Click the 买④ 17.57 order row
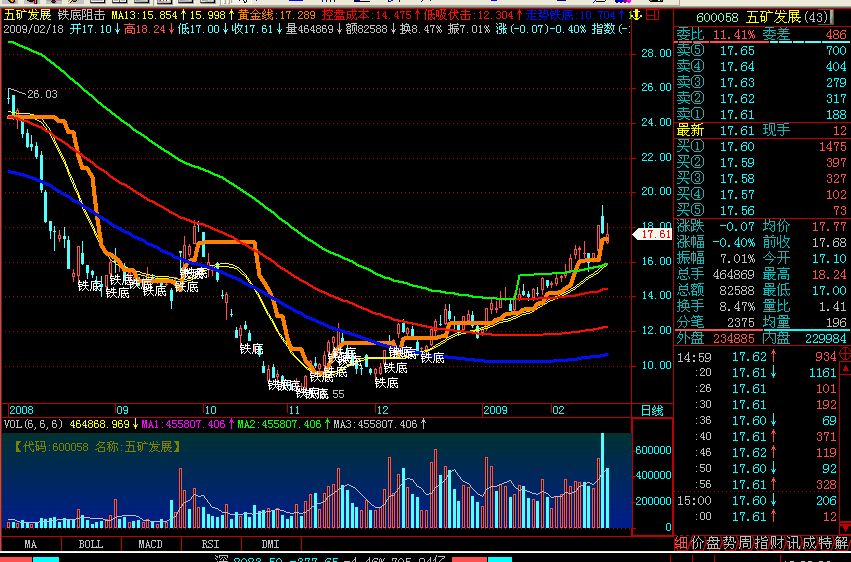Screen dimensions: 851x562 [x=761, y=194]
